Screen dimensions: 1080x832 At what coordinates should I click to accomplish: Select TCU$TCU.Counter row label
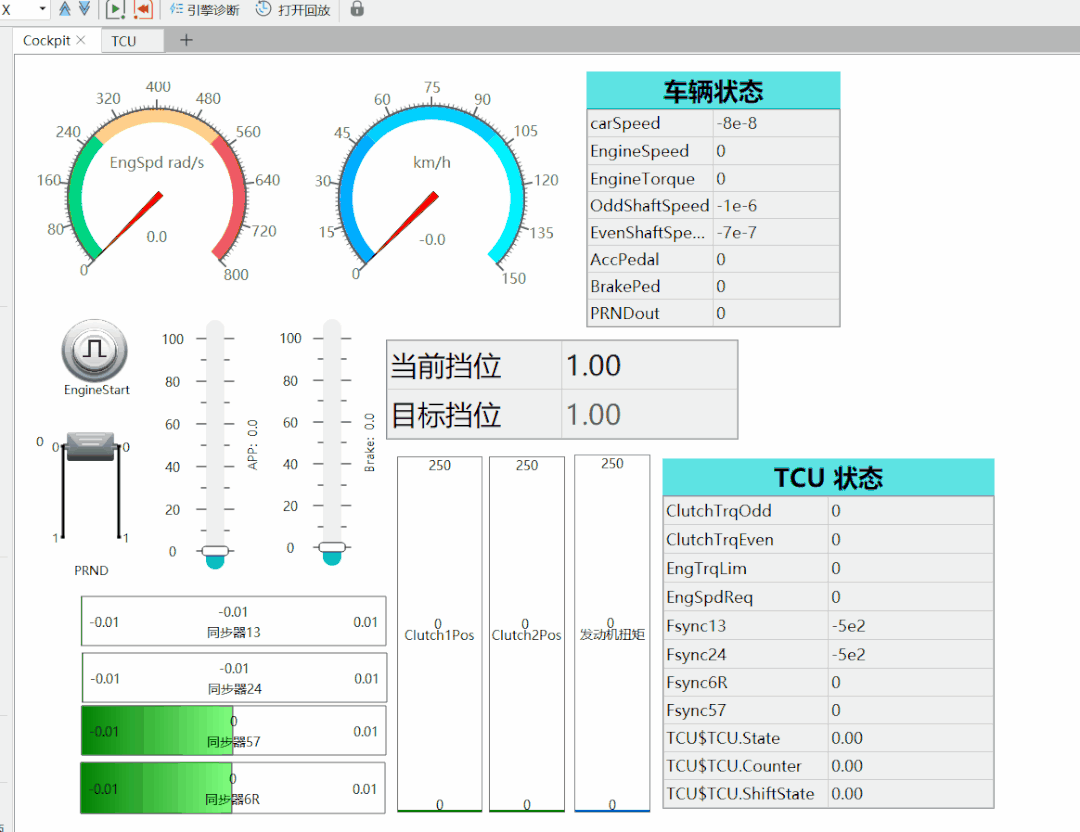(734, 766)
